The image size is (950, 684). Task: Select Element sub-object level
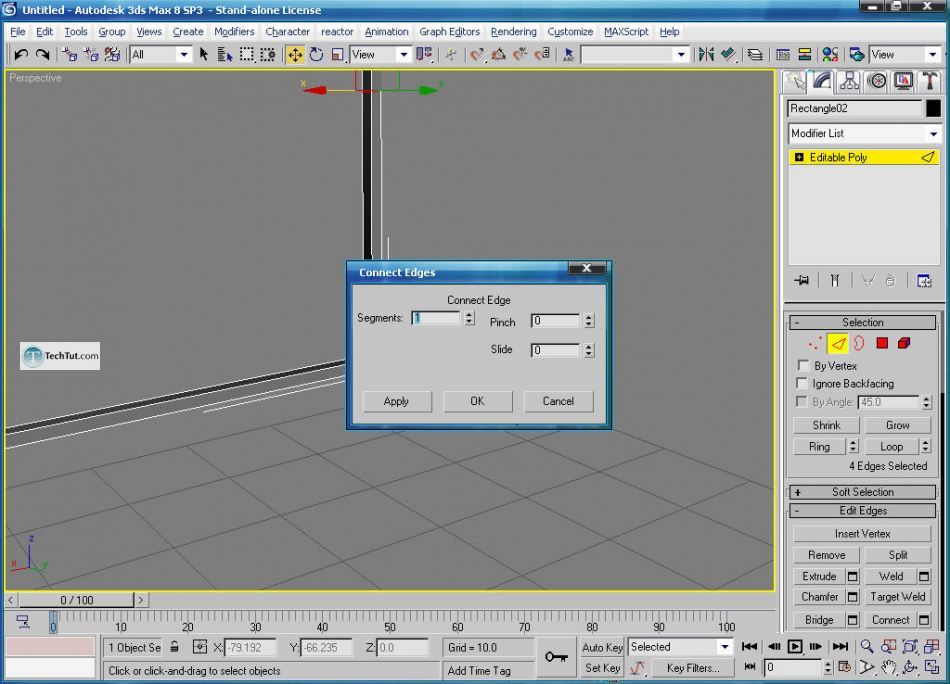point(904,344)
